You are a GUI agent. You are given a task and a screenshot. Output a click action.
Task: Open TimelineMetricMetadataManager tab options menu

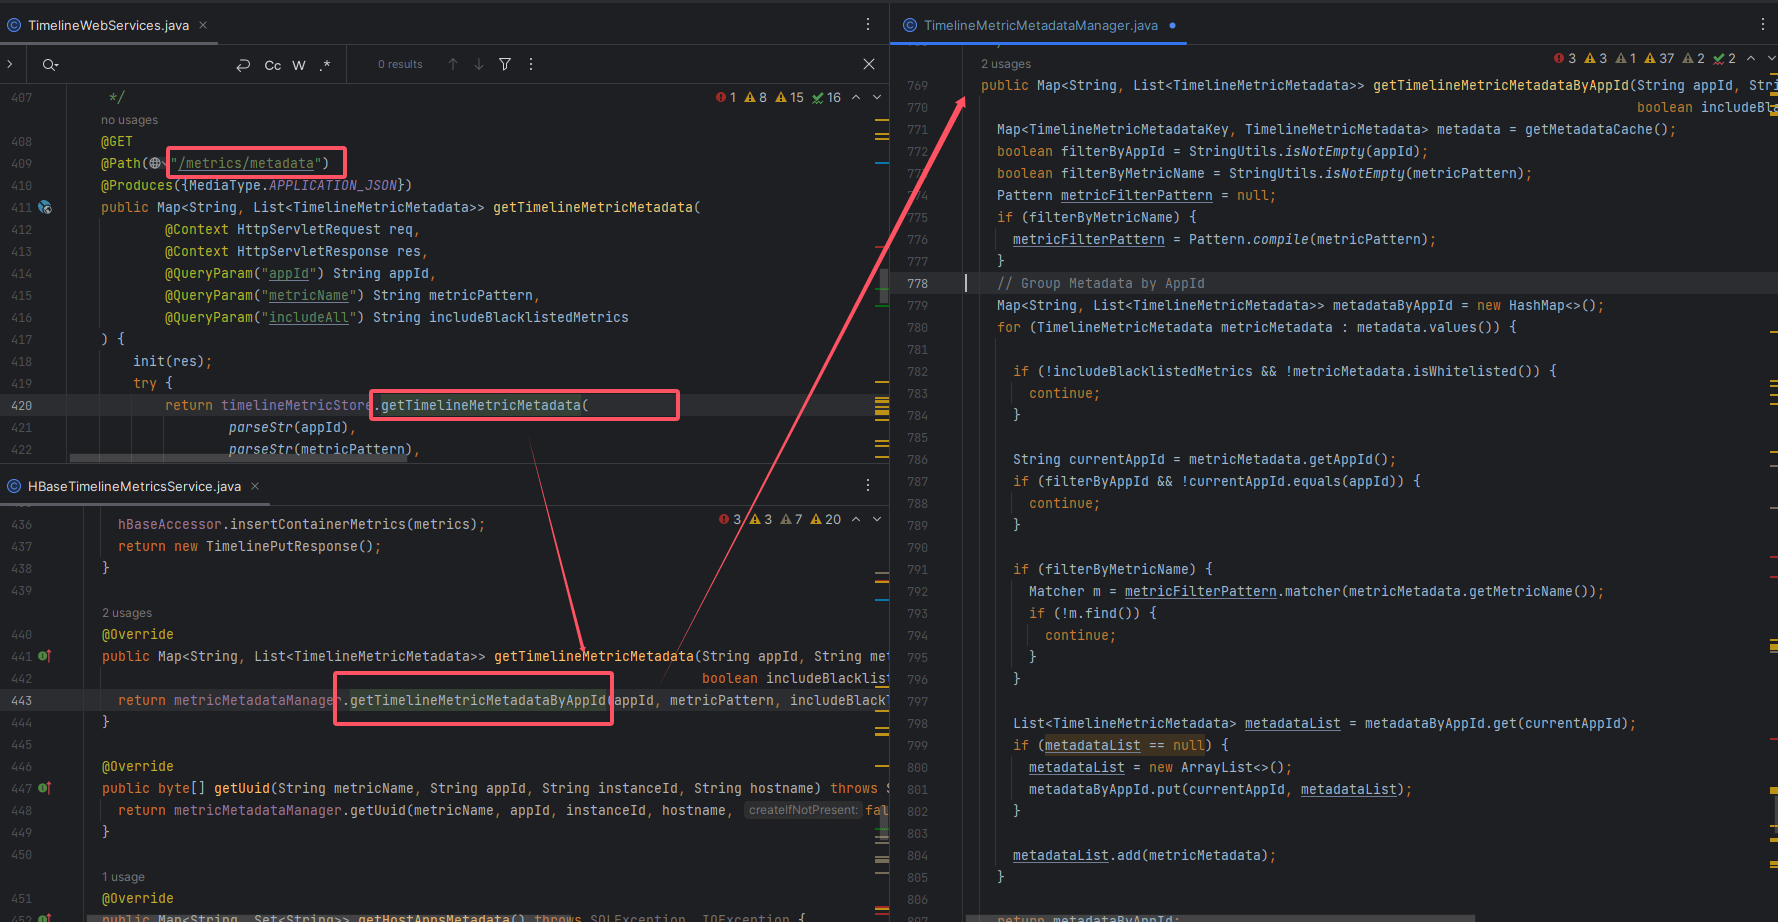[1763, 24]
